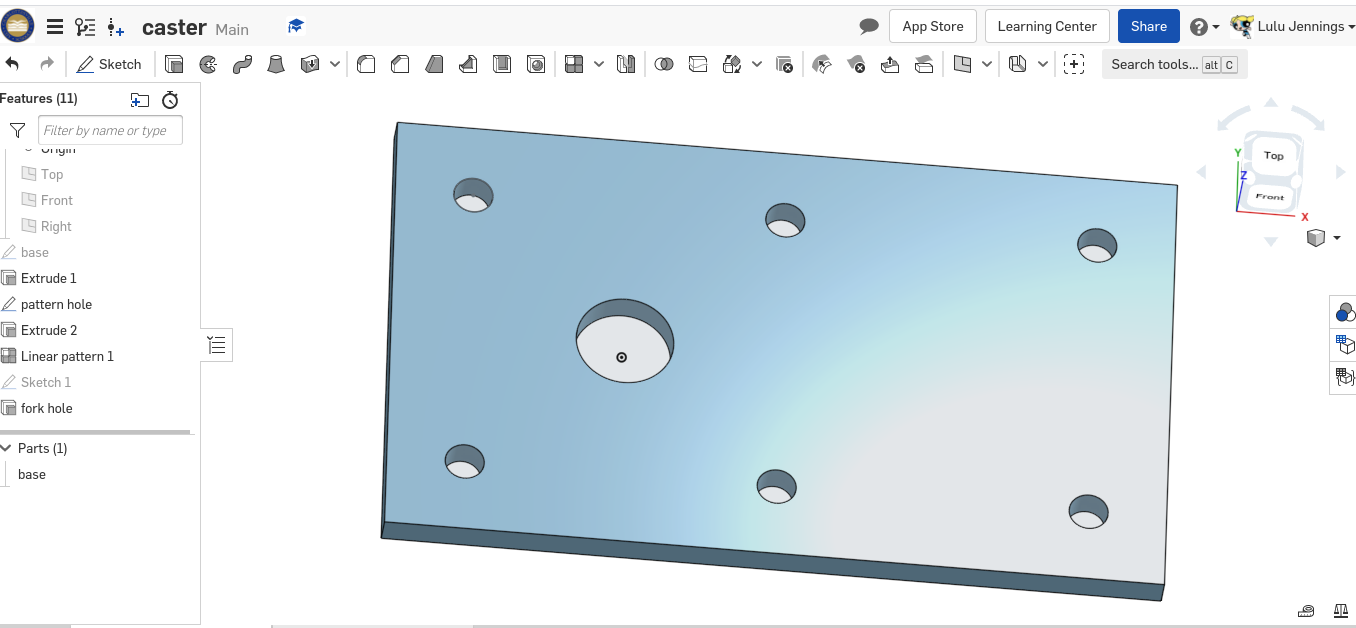Select the Shell tool
The image size is (1356, 628).
pos(502,64)
